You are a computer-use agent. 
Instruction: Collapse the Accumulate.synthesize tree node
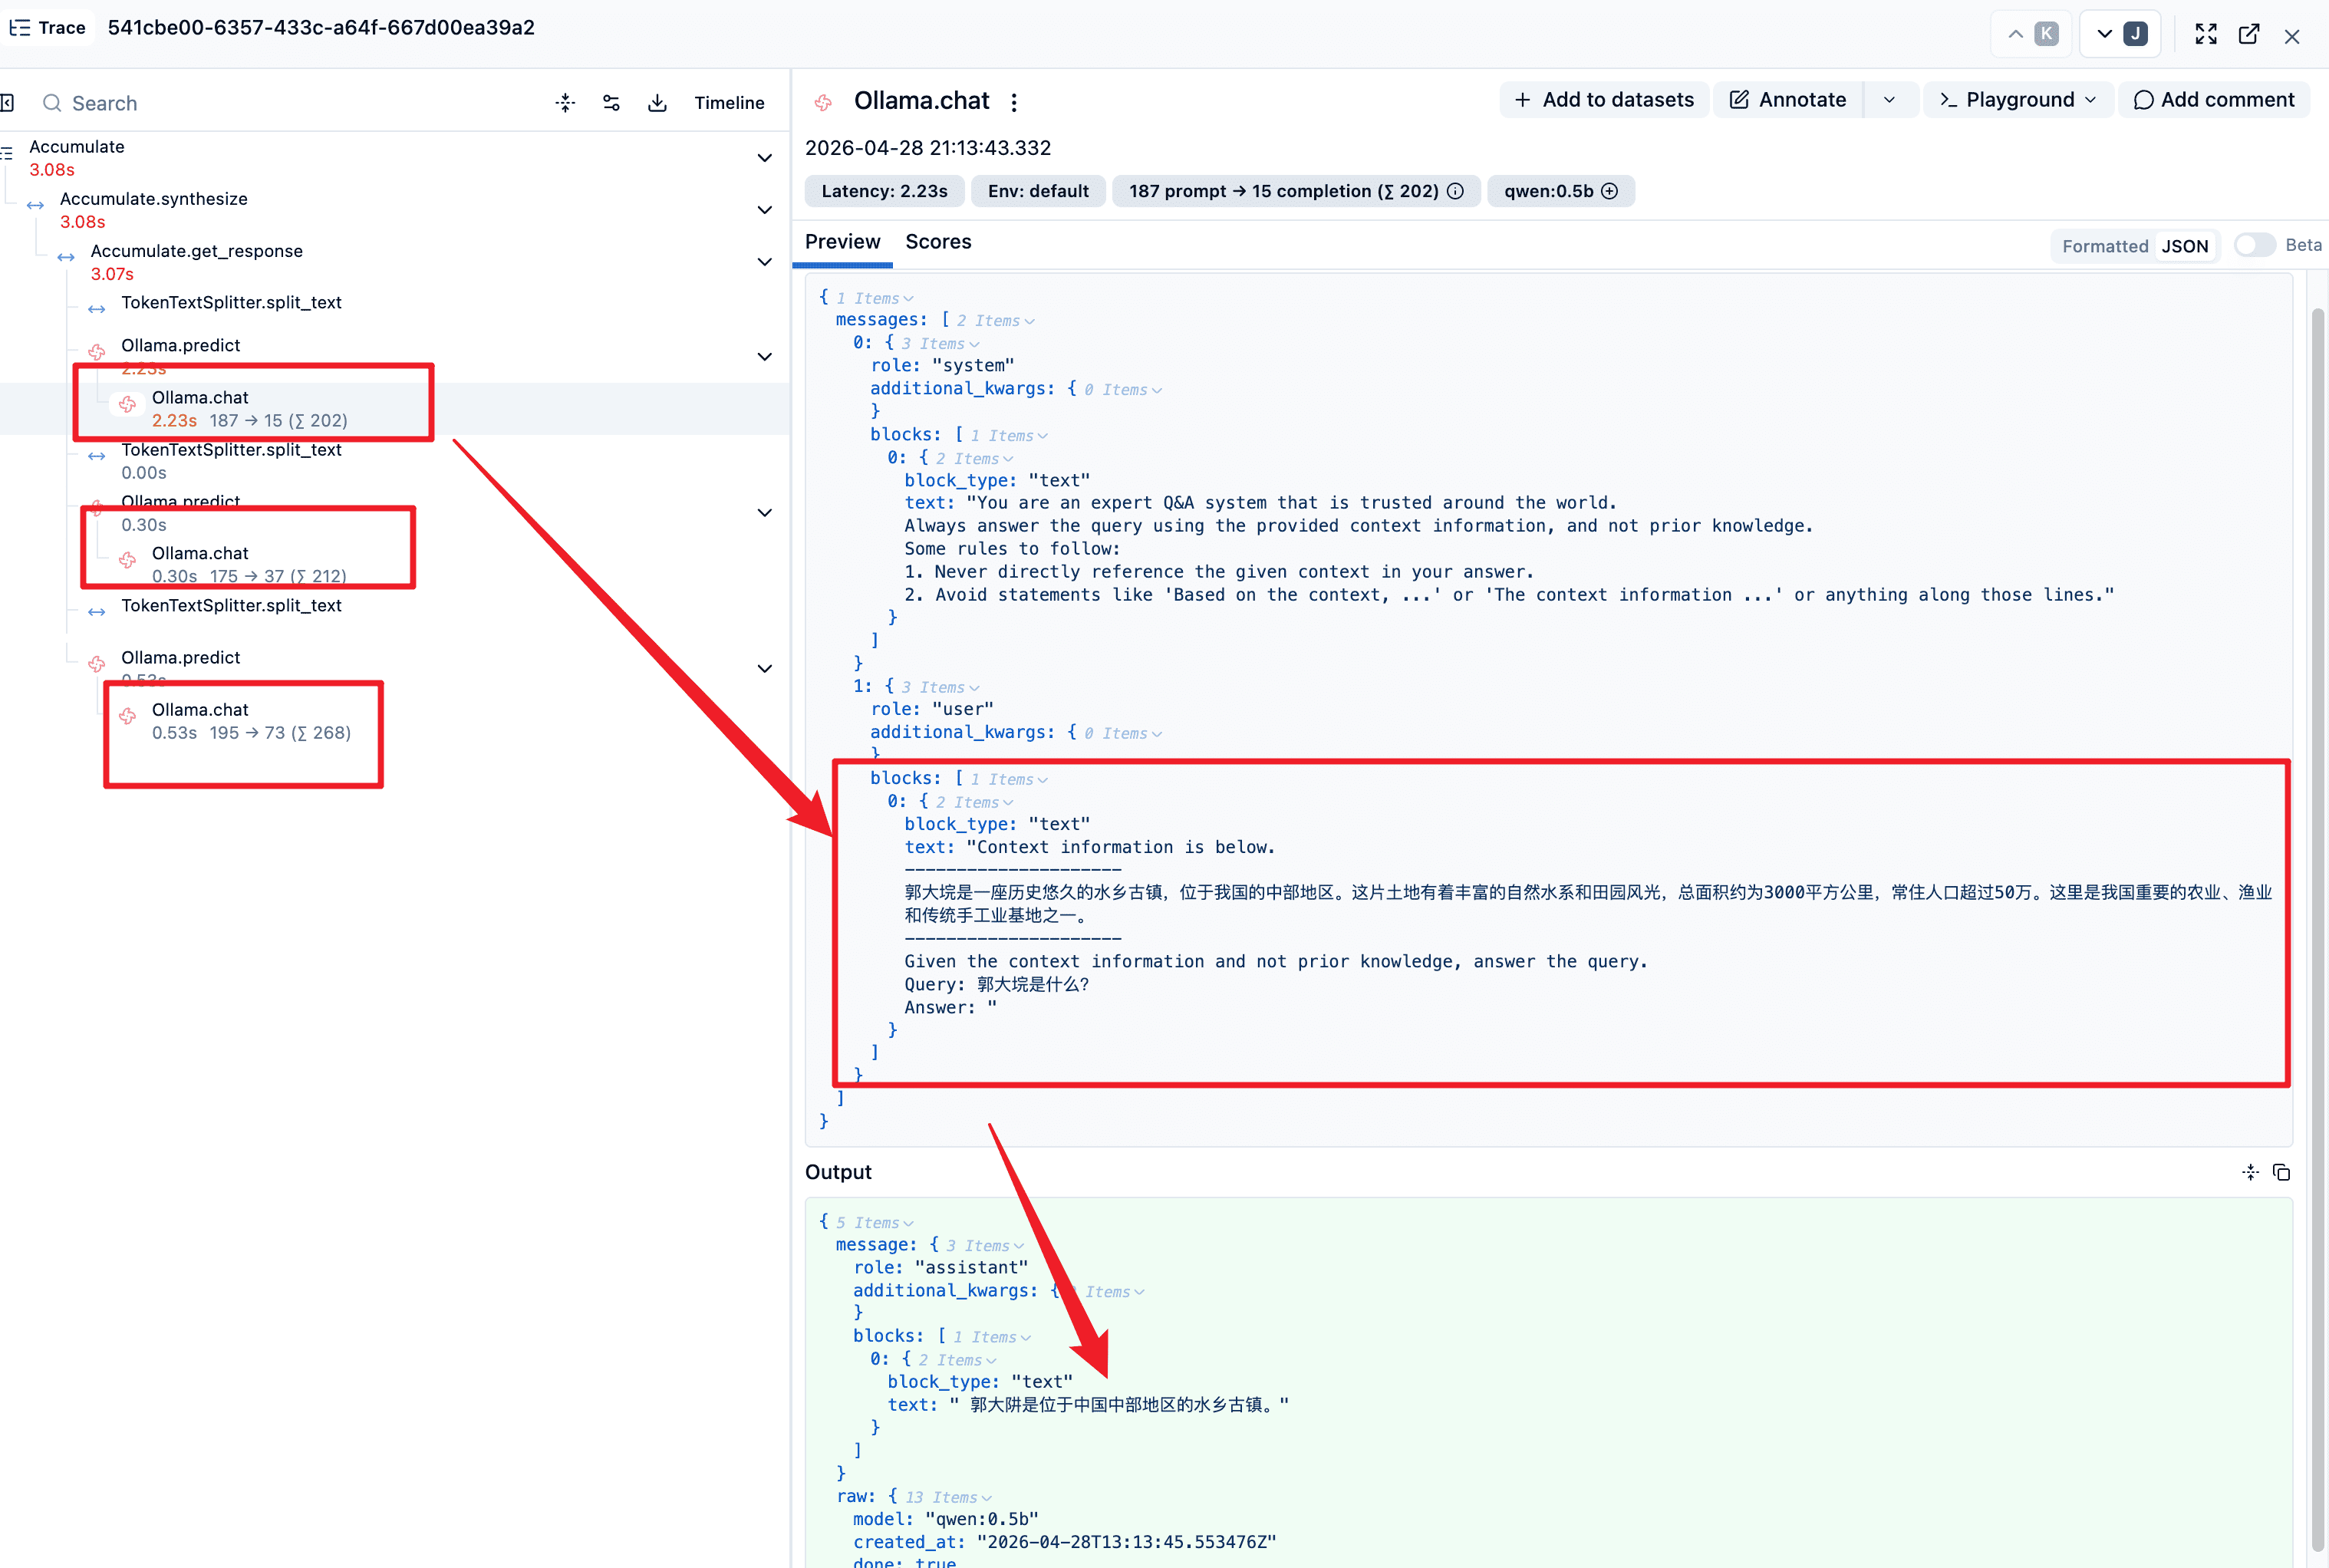click(x=765, y=210)
